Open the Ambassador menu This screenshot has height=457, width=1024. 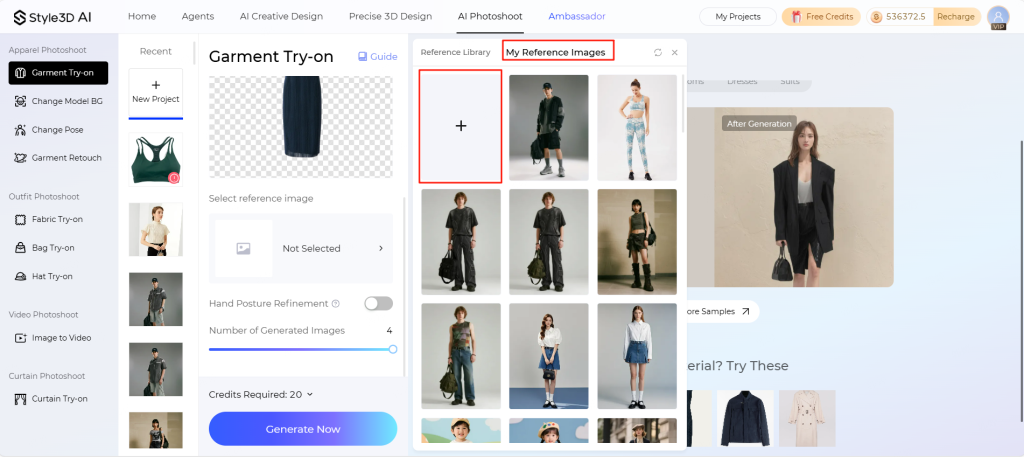(577, 16)
